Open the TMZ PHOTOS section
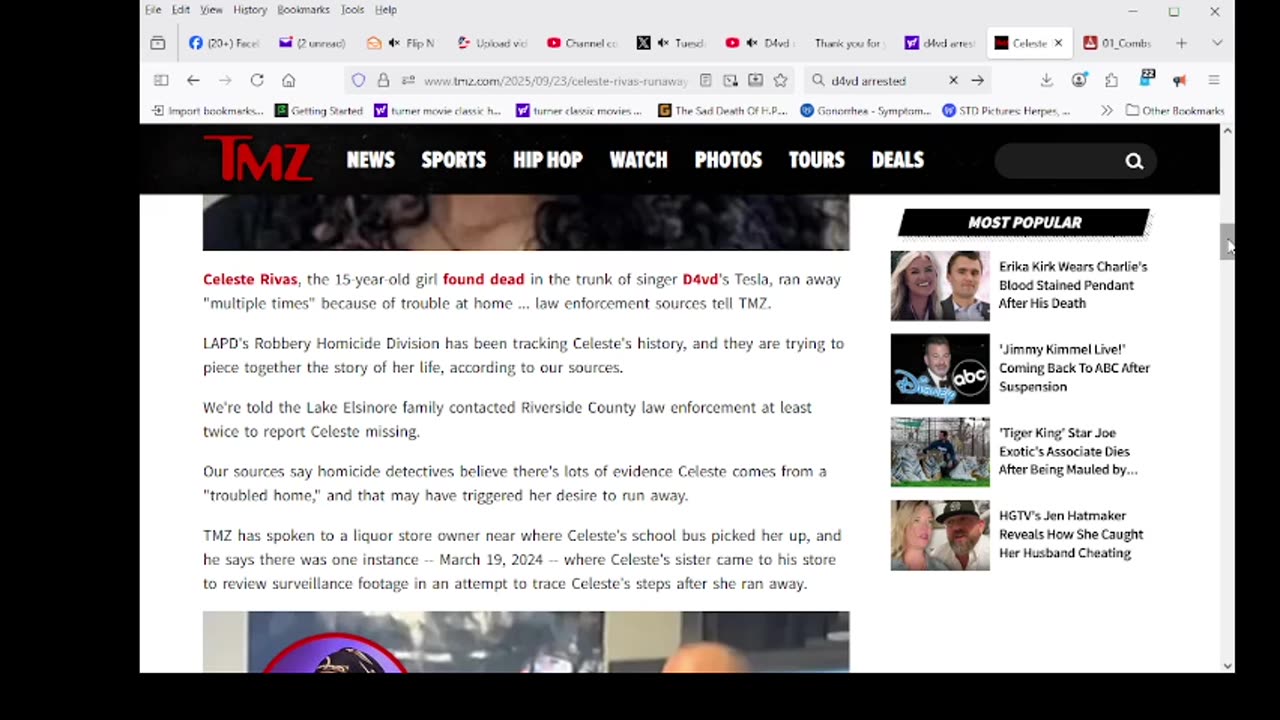 (x=728, y=160)
